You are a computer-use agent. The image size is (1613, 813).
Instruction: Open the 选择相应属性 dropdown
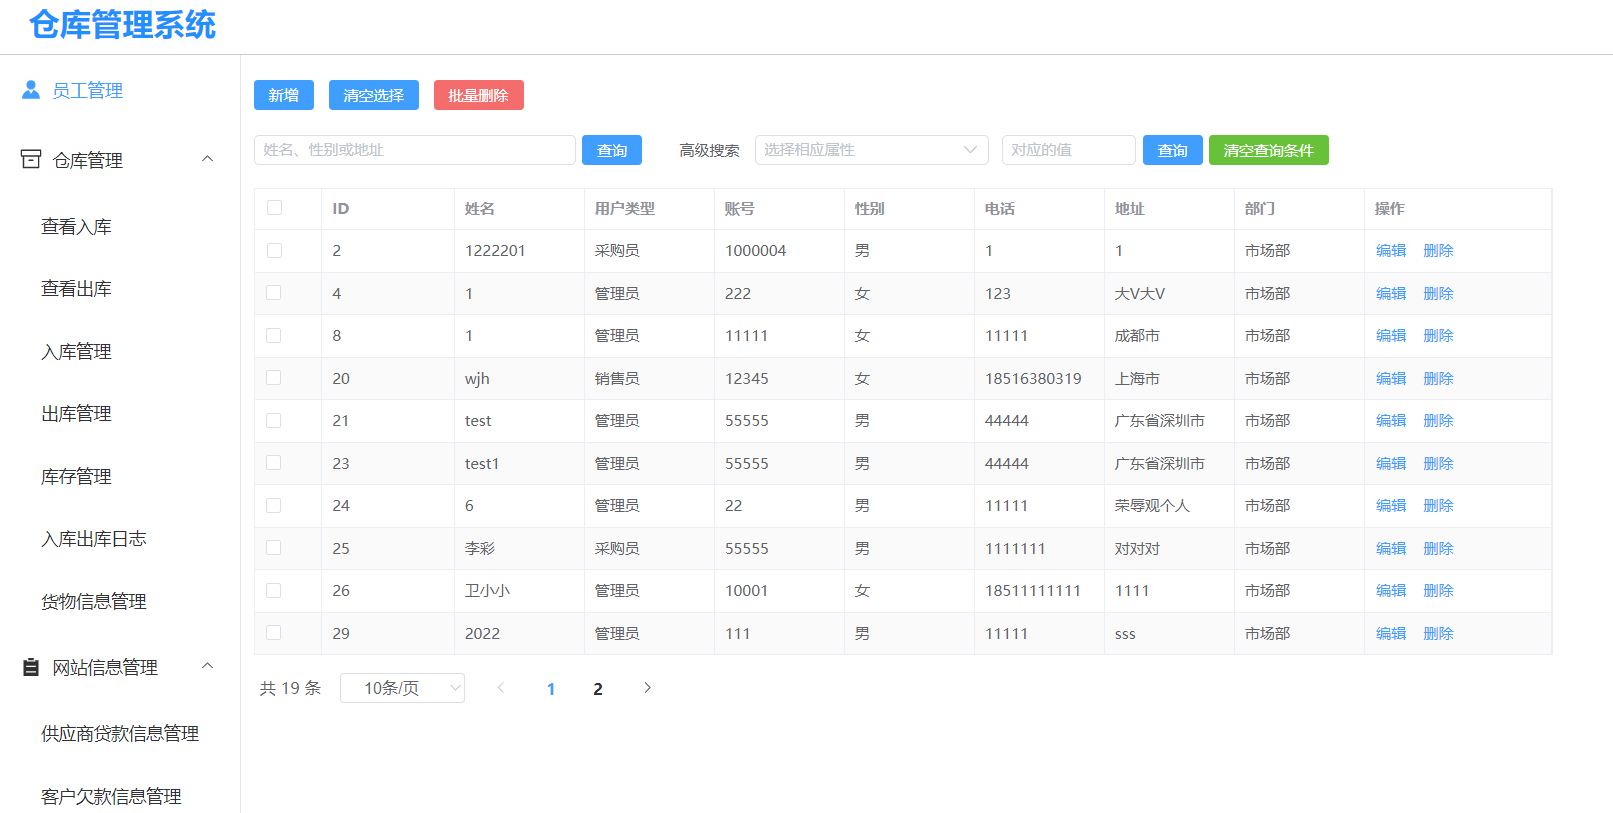click(x=871, y=150)
